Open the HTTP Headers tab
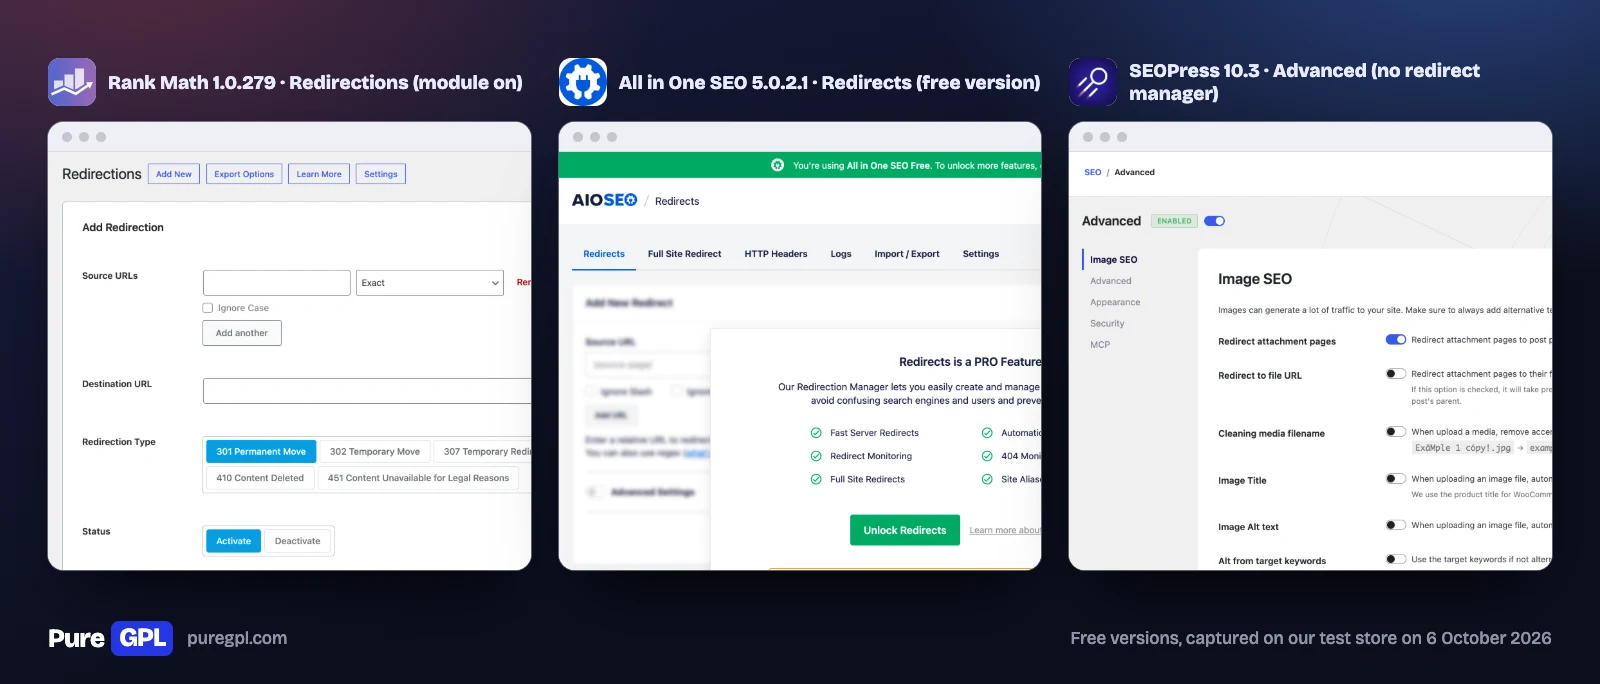Image resolution: width=1600 pixels, height=684 pixels. coord(776,254)
